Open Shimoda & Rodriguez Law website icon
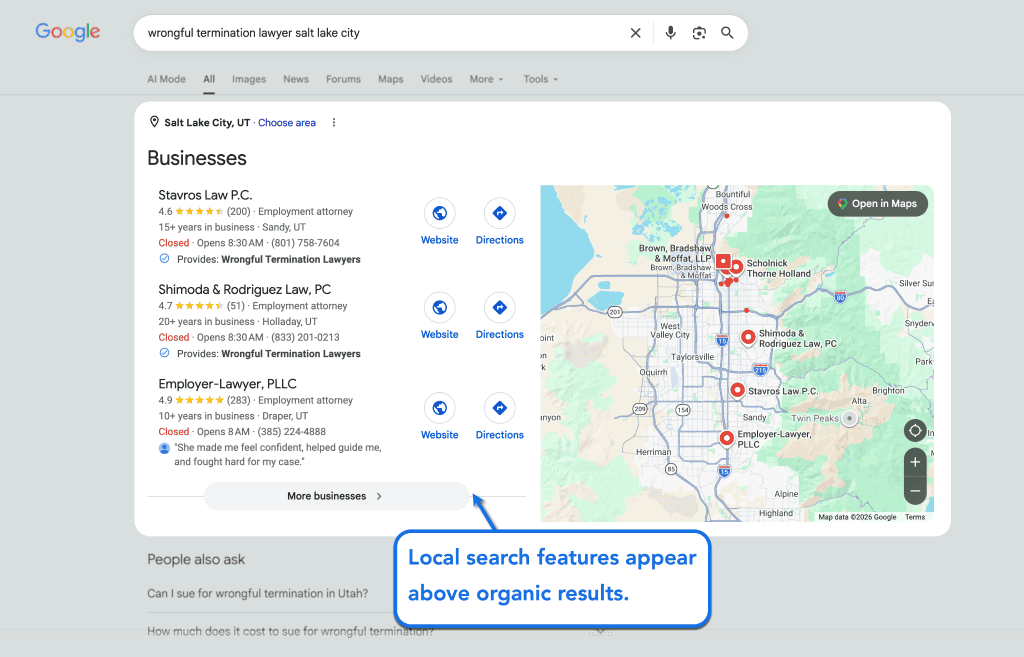1024x657 pixels. tap(440, 307)
